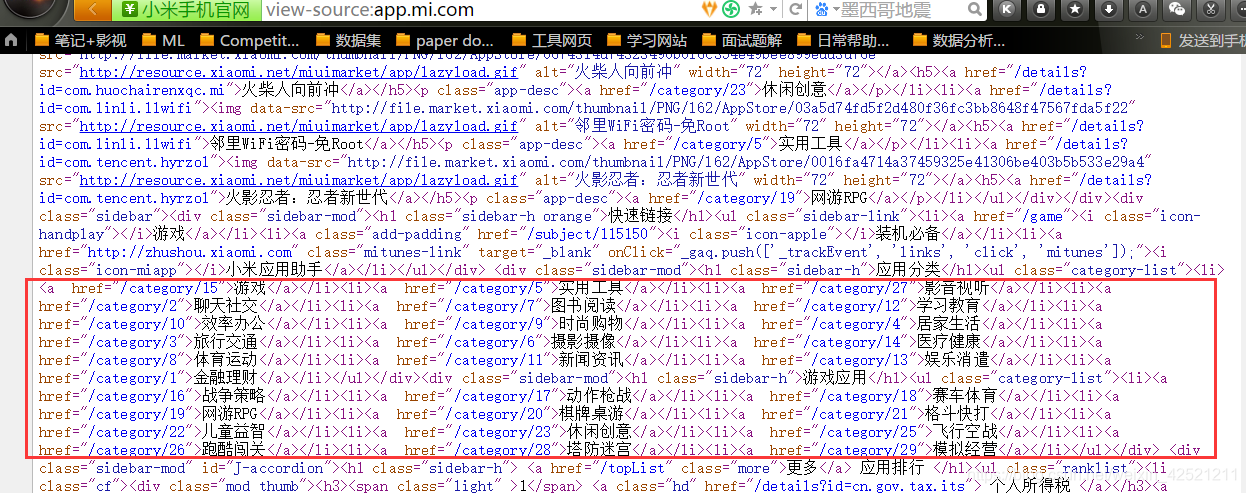Open the paper do... bookmark folder
Screen dimensions: 1246x493
[x=443, y=41]
